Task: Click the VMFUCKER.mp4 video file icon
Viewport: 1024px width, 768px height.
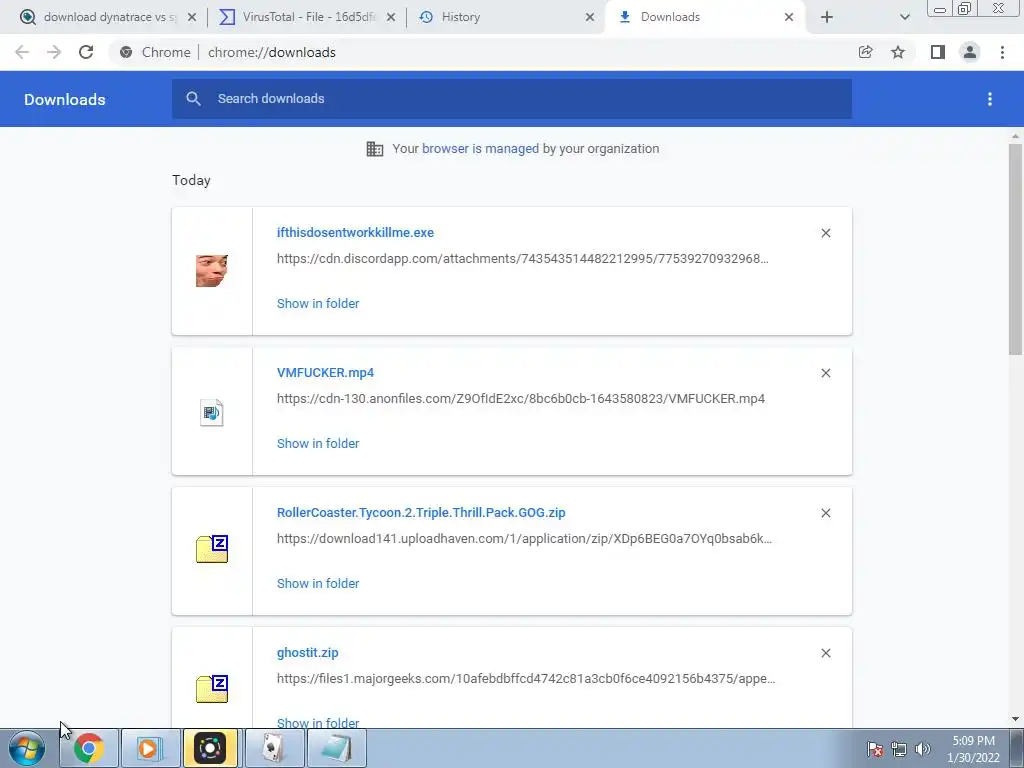Action: (212, 412)
